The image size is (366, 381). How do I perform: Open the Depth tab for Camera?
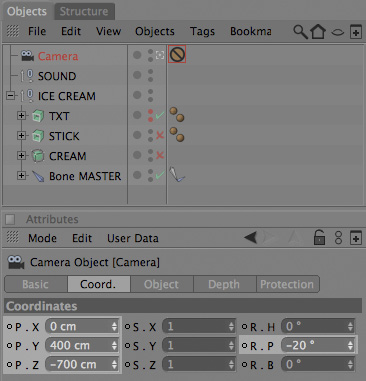point(224,284)
